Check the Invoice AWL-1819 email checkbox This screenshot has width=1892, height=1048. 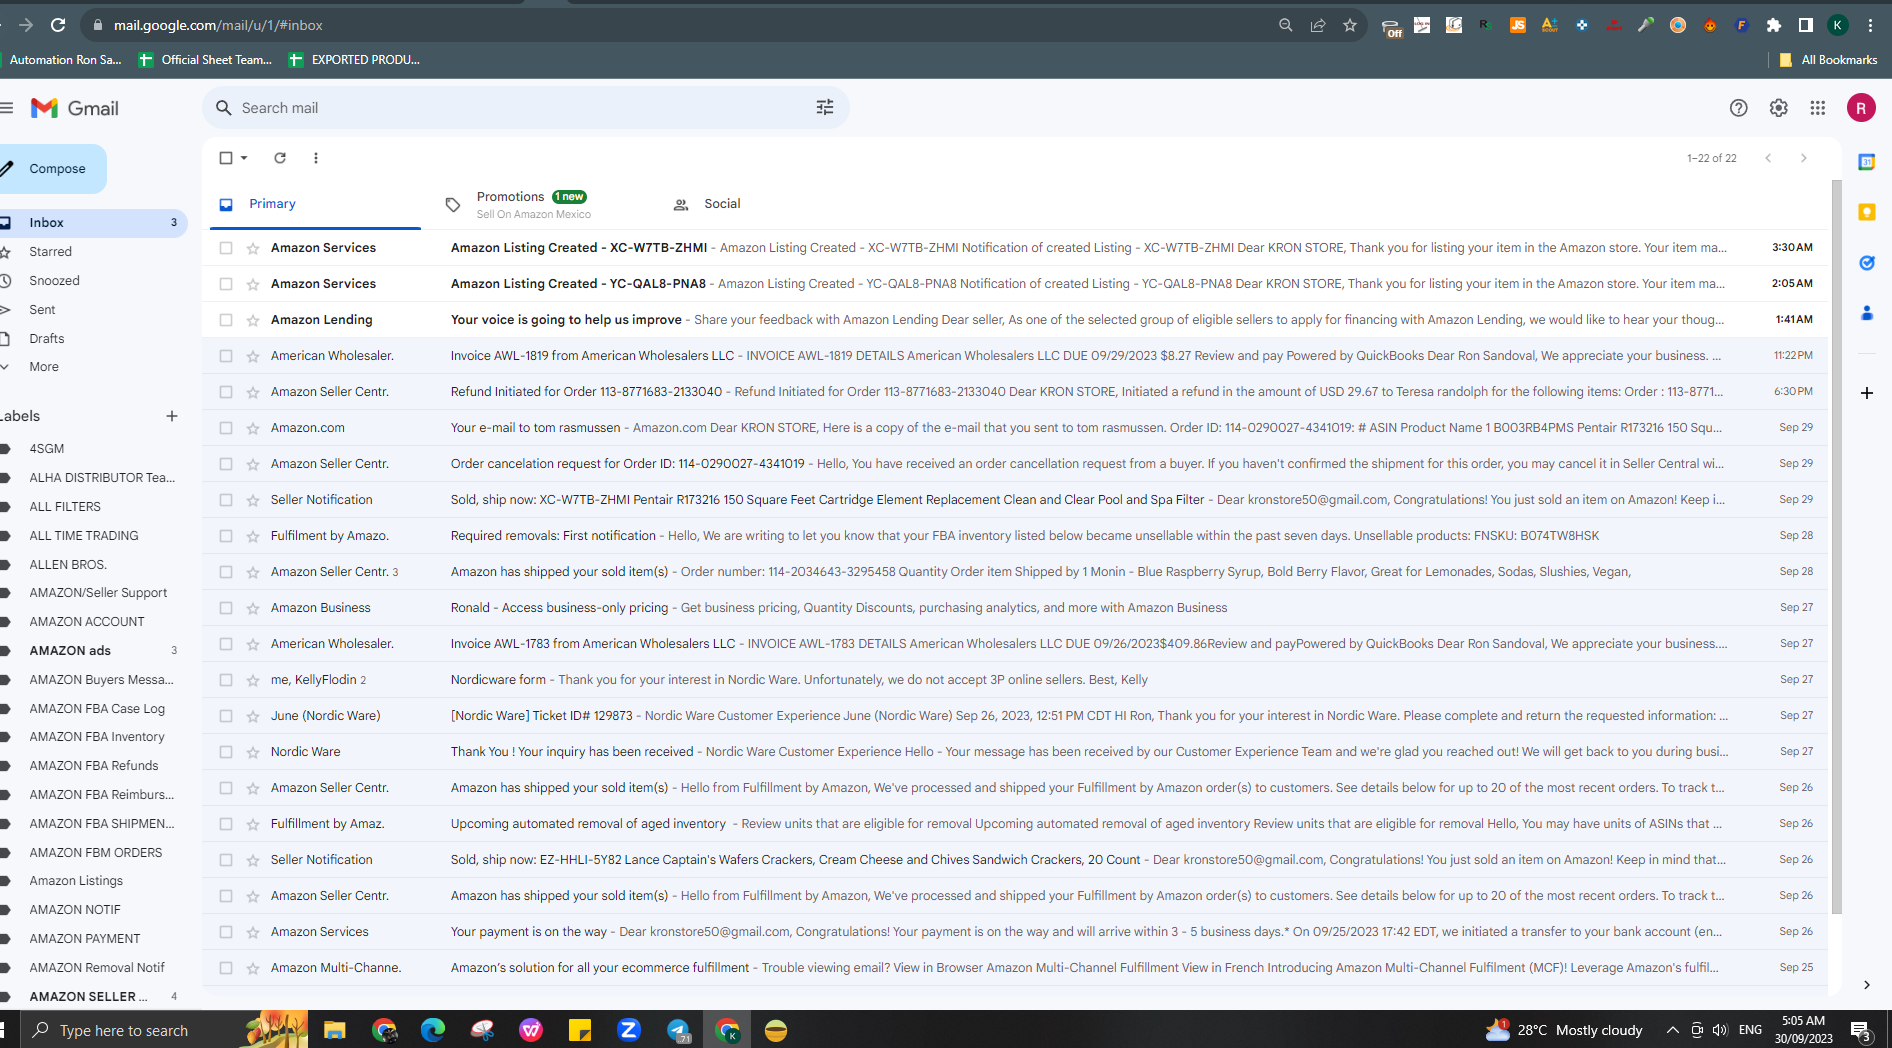pos(226,356)
